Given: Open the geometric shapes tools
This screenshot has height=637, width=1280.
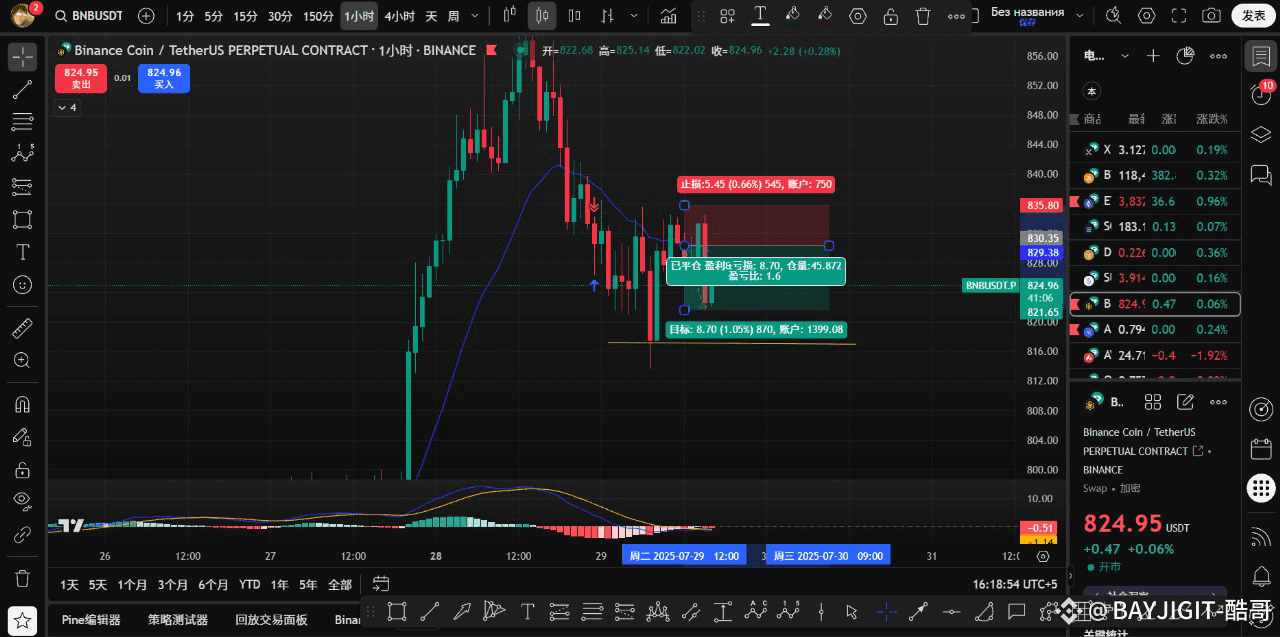Looking at the screenshot, I should click(22, 219).
